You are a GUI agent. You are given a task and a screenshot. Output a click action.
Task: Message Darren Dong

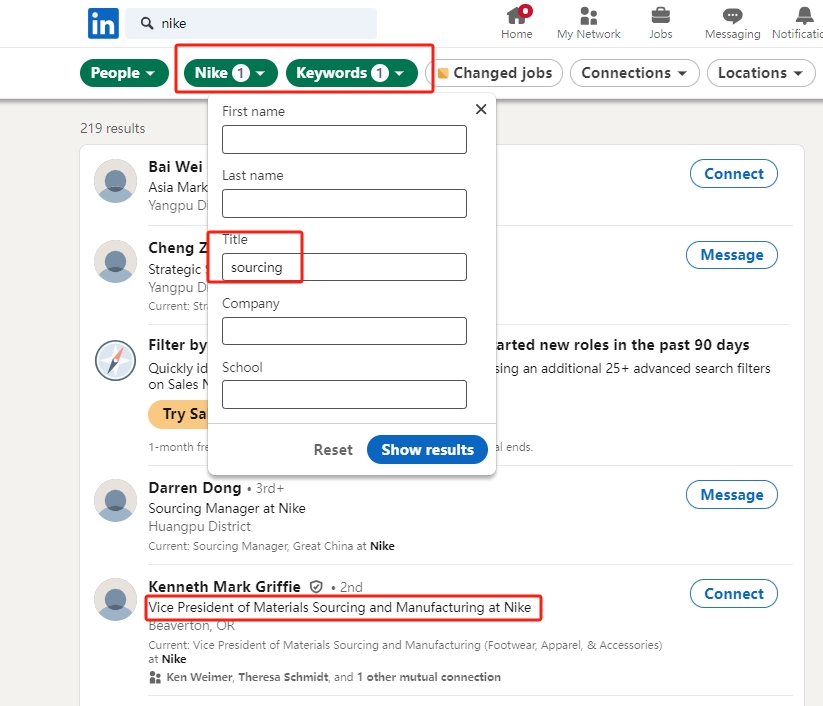pos(732,494)
